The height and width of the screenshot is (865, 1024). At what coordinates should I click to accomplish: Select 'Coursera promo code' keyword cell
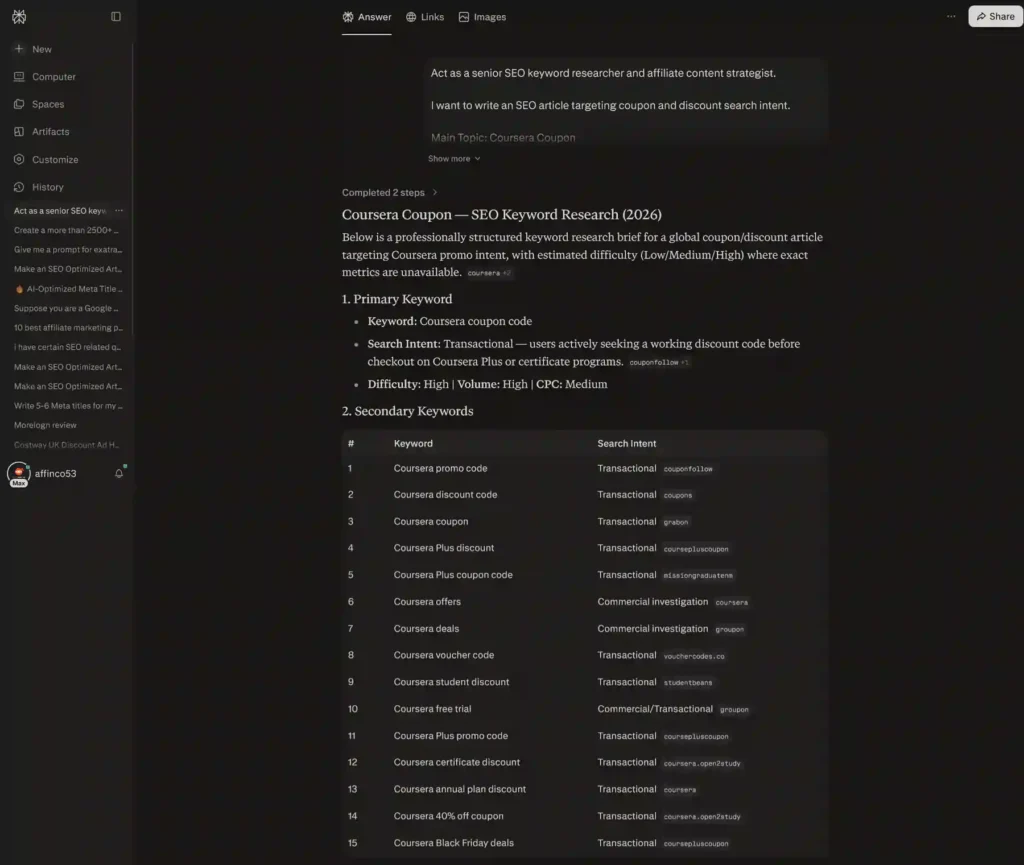click(440, 468)
